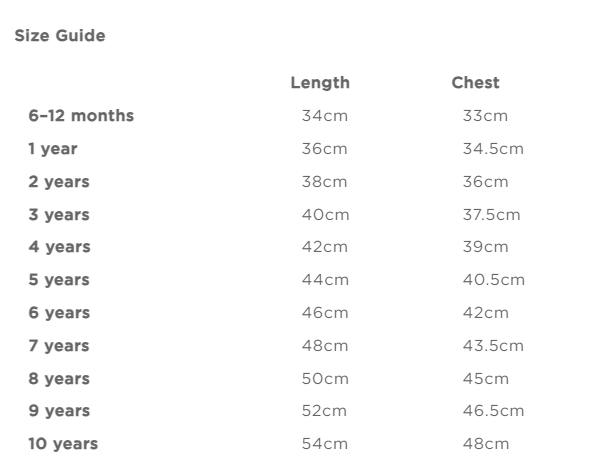Click the 33cm chest value

pyautogui.click(x=485, y=116)
